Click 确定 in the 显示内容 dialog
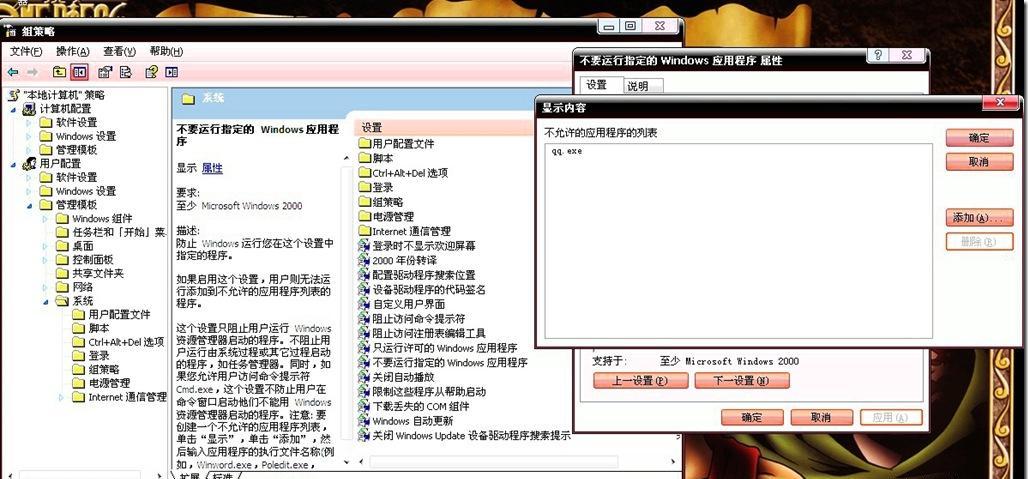 [979, 138]
